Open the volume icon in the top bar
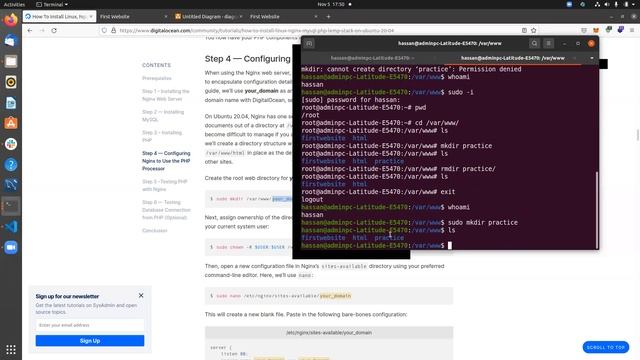Viewport: 640px width, 360px height. 607,4
